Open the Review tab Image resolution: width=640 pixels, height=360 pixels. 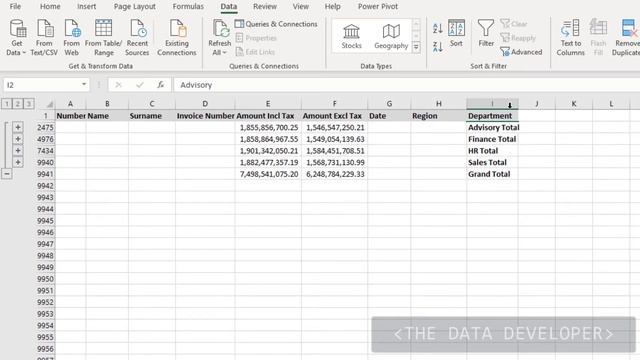pyautogui.click(x=264, y=7)
